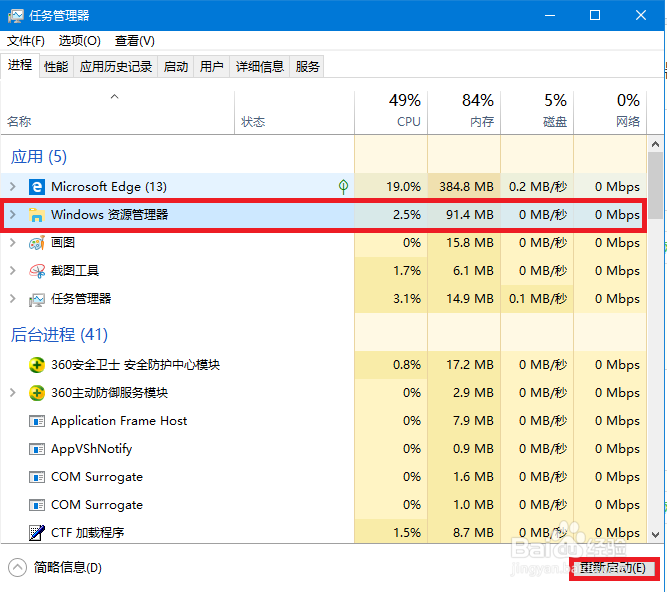The image size is (667, 592).
Task: Expand the Windows 资源管理器 process group
Action: [13, 215]
